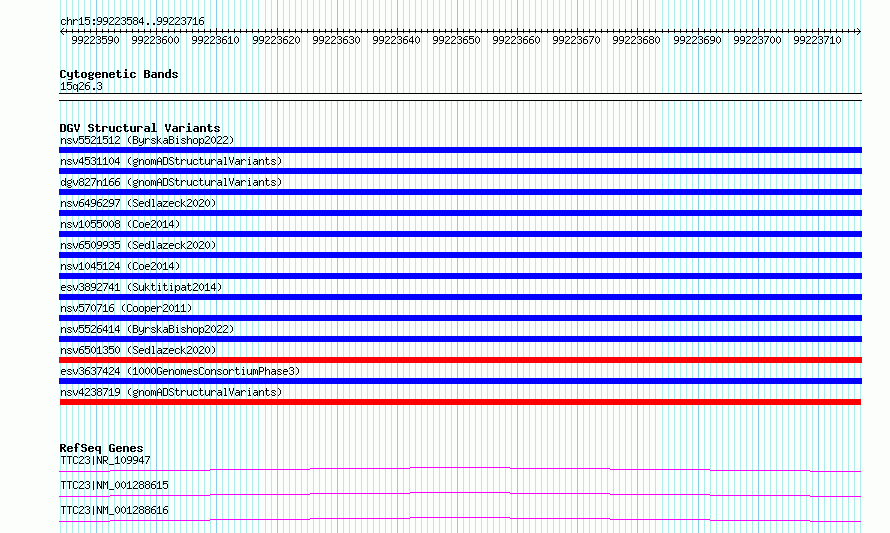Click ruler position 99223690

pos(698,40)
